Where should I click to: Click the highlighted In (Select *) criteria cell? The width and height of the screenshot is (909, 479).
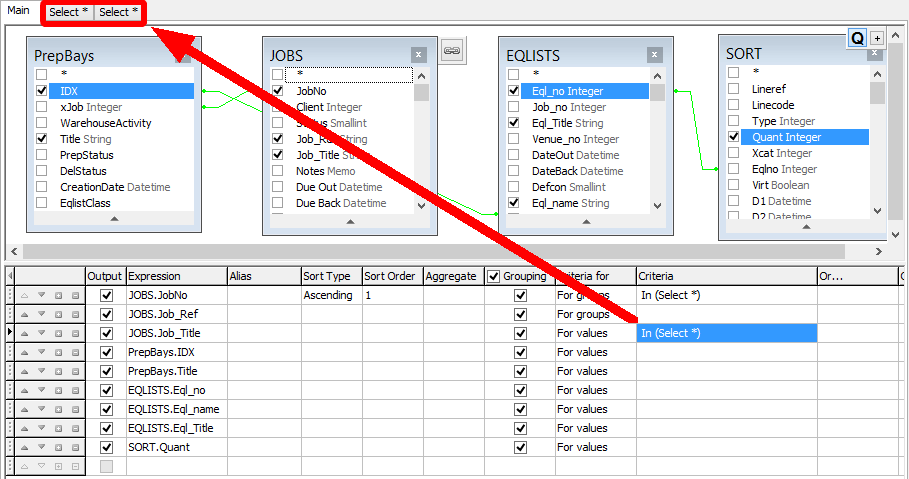click(726, 333)
